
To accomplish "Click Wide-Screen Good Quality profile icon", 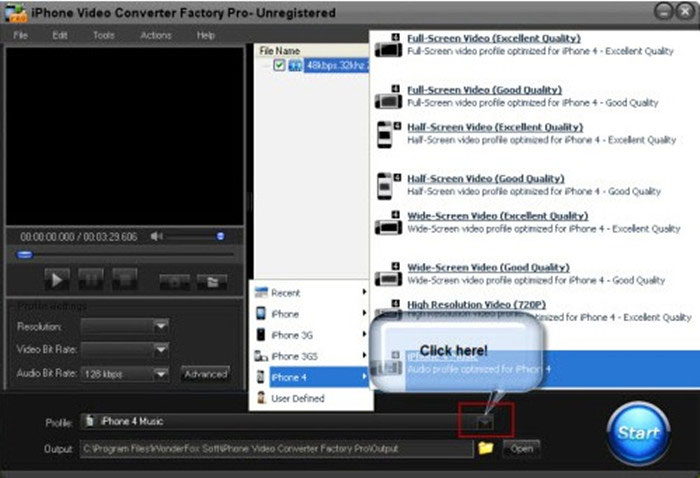I will pyautogui.click(x=388, y=274).
